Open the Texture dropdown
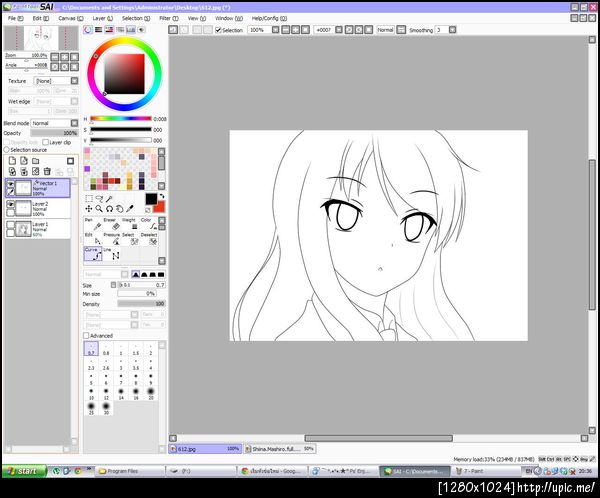The height and width of the screenshot is (498, 600). pos(74,81)
